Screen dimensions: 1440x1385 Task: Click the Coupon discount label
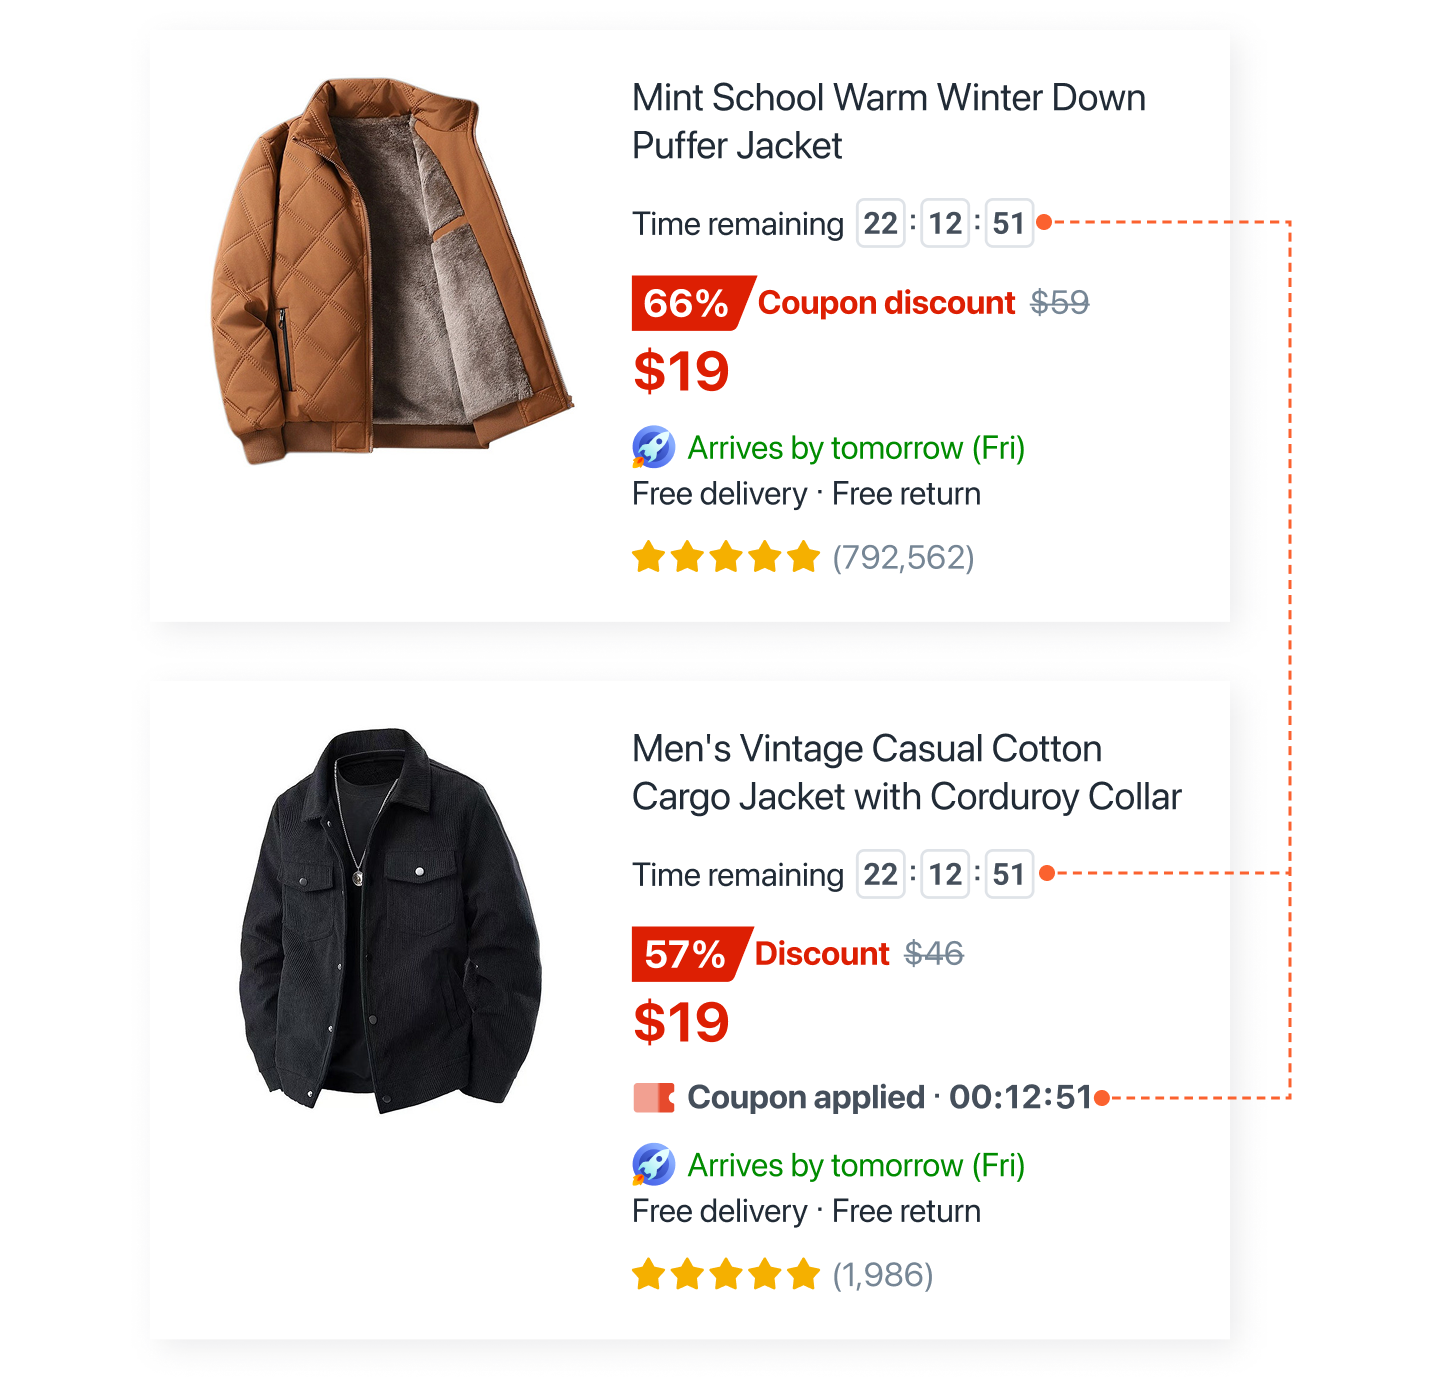click(x=886, y=303)
